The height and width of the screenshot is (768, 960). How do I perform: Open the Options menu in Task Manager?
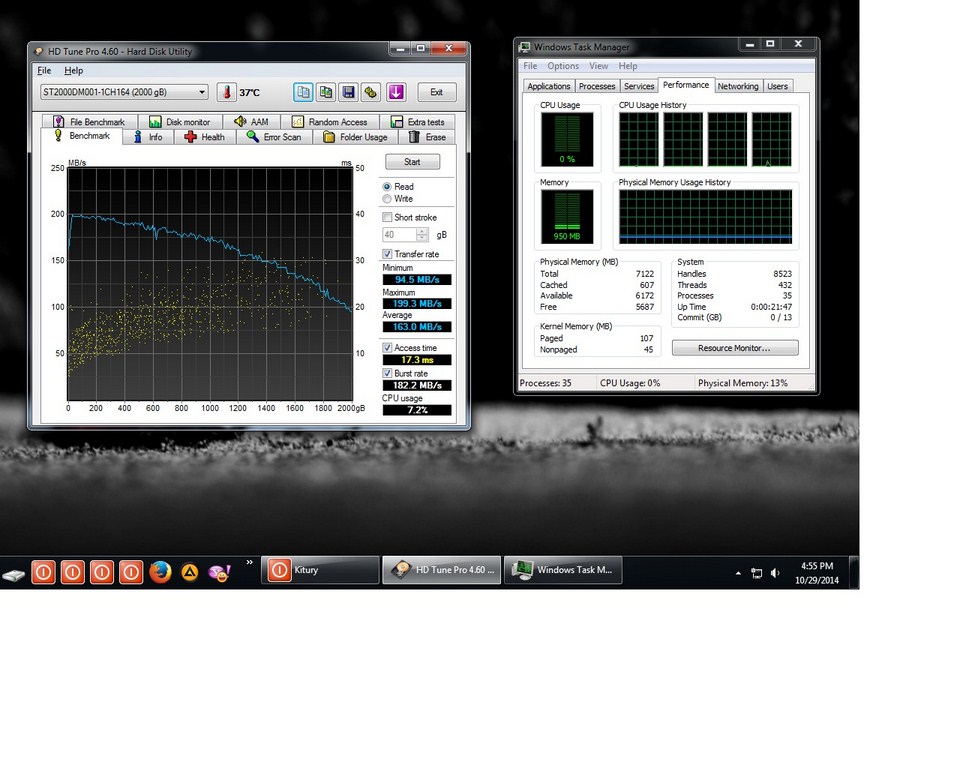(x=563, y=66)
